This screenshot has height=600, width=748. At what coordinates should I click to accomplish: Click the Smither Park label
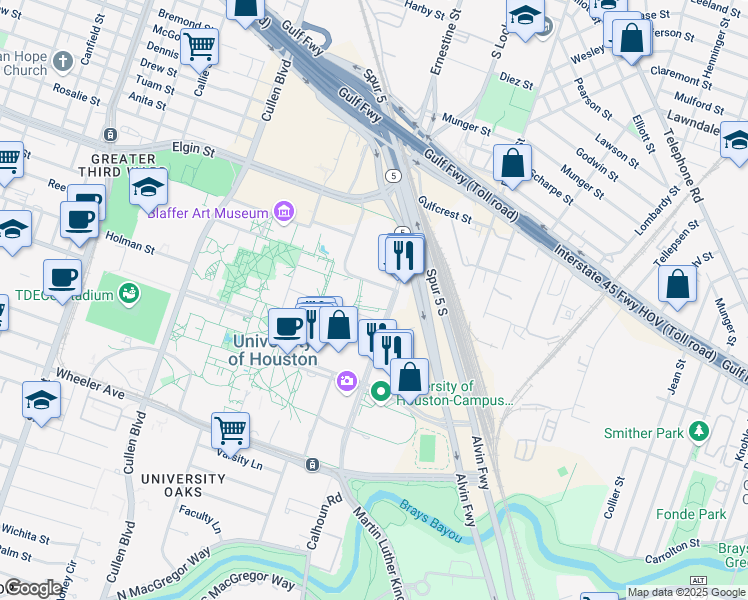click(x=644, y=433)
